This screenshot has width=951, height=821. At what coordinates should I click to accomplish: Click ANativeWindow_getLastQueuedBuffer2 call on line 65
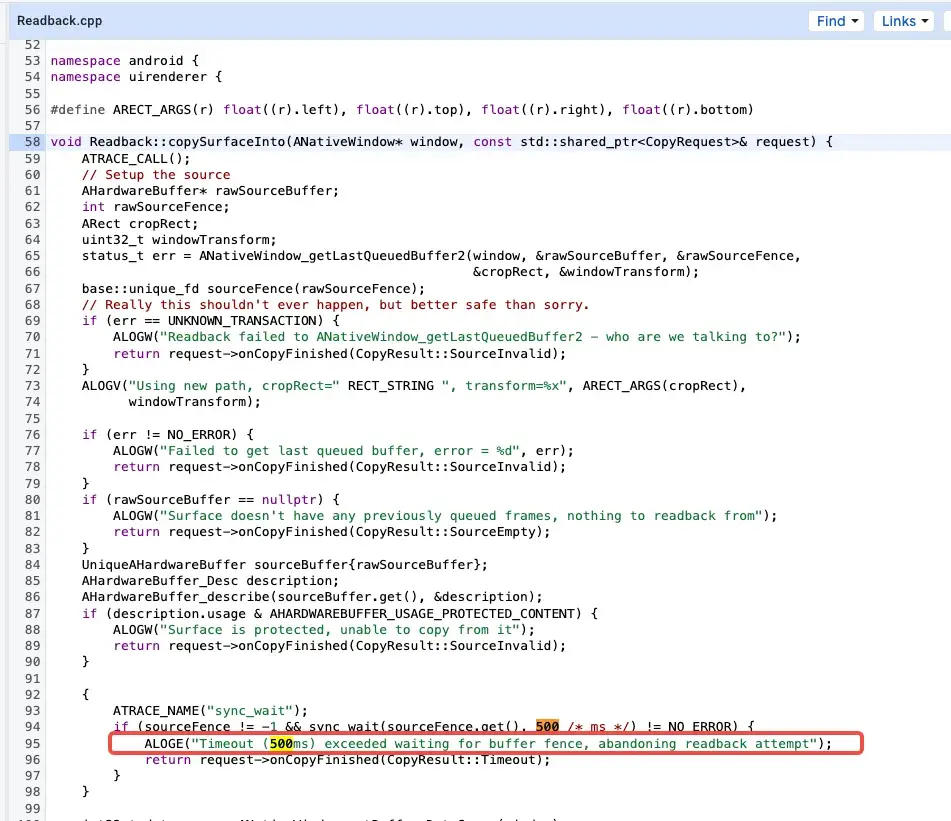[332, 256]
